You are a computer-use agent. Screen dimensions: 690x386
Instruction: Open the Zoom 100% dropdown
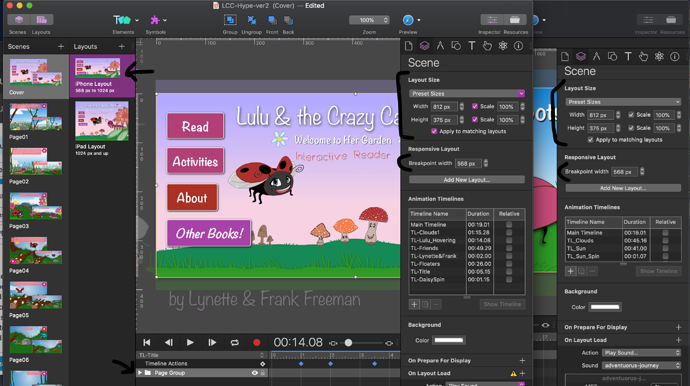369,20
